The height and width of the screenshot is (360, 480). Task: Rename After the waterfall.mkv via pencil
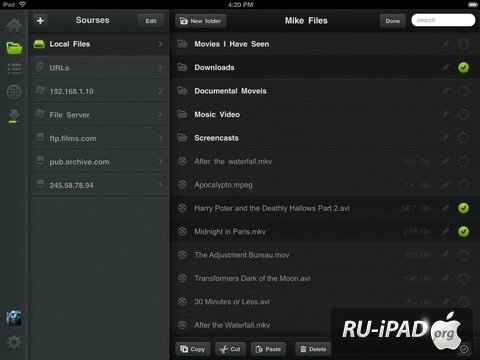click(x=446, y=161)
